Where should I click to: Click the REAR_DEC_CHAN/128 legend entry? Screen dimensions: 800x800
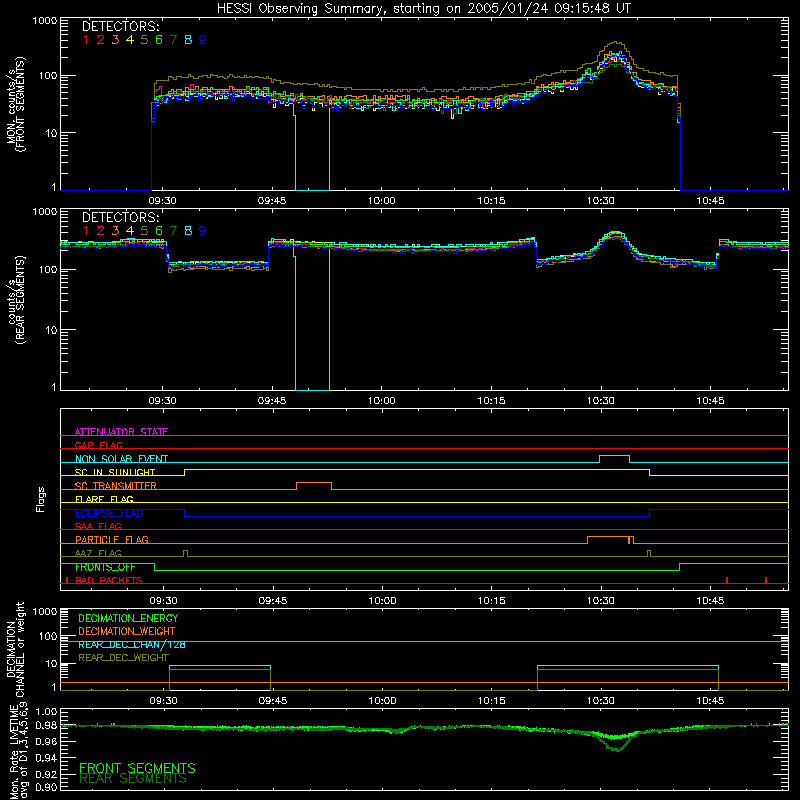click(132, 644)
